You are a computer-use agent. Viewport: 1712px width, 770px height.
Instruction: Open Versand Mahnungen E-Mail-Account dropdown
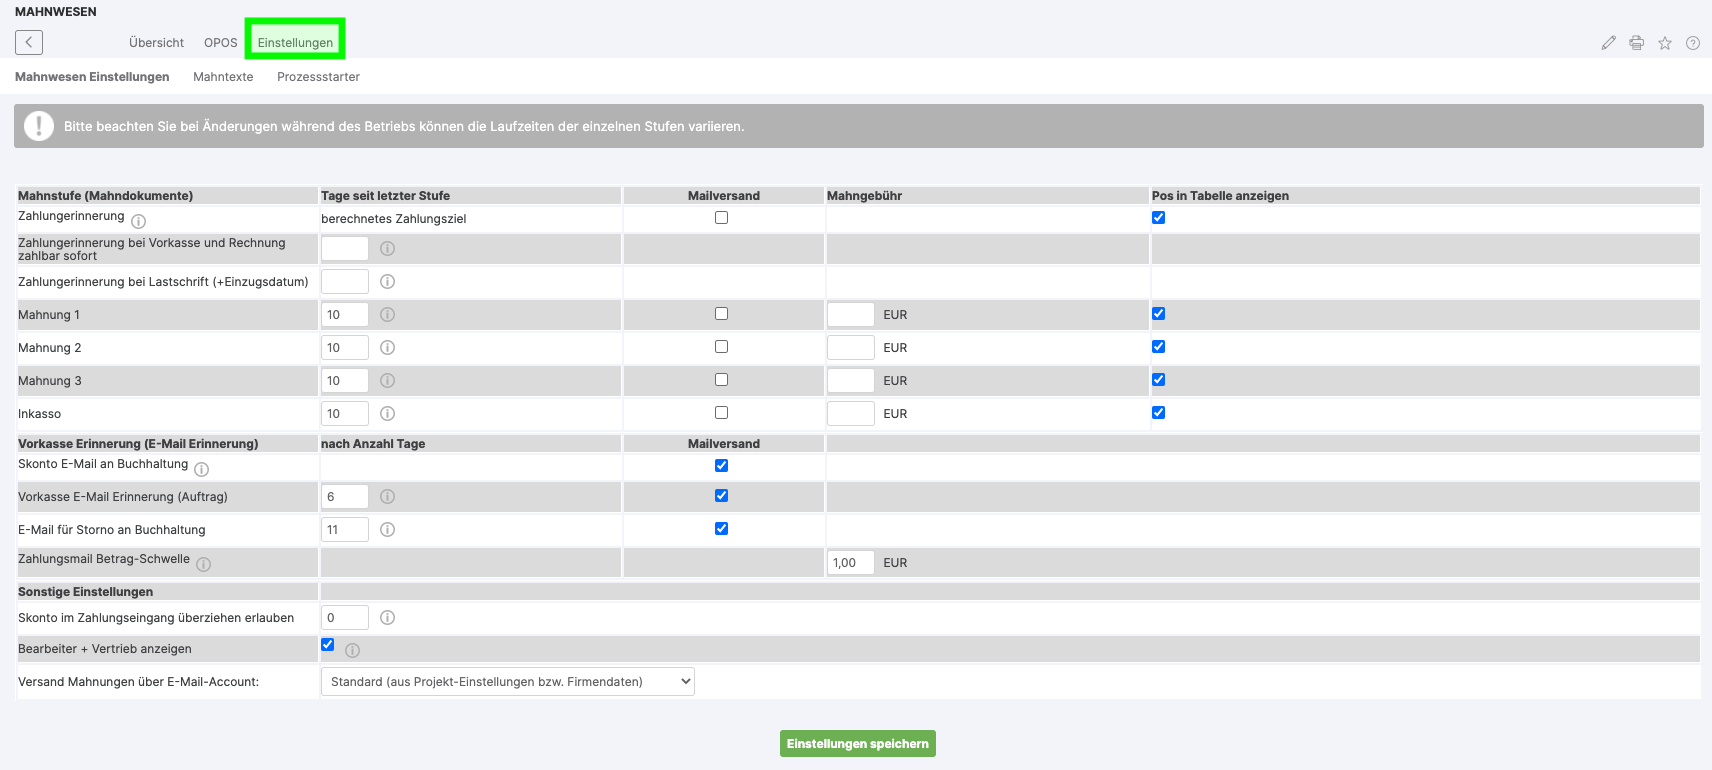click(507, 682)
